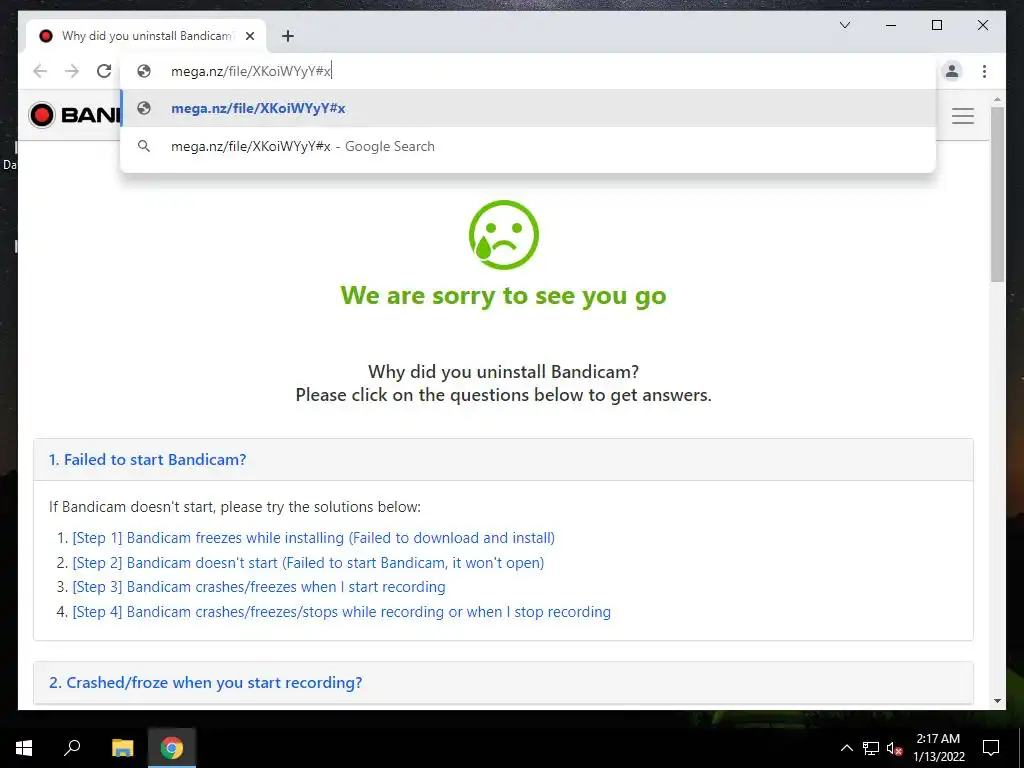Open the muted volume tray icon
This screenshot has width=1024, height=768.
(x=895, y=748)
